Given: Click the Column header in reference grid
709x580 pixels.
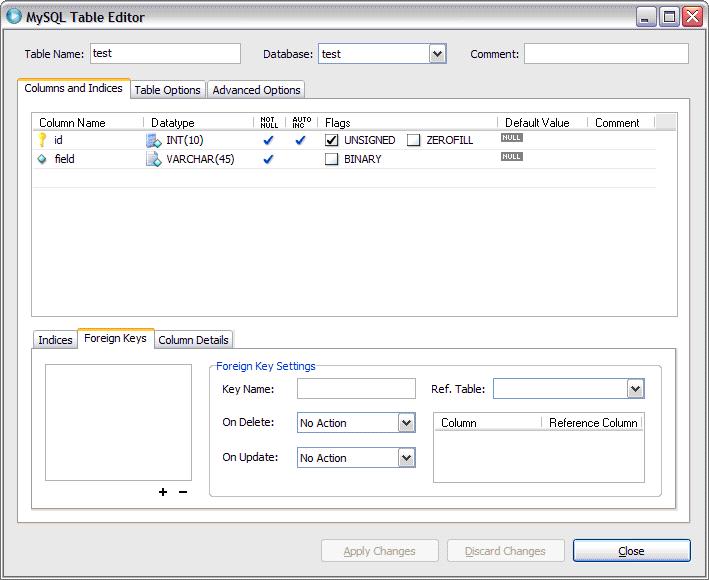Looking at the screenshot, I should tap(488, 423).
